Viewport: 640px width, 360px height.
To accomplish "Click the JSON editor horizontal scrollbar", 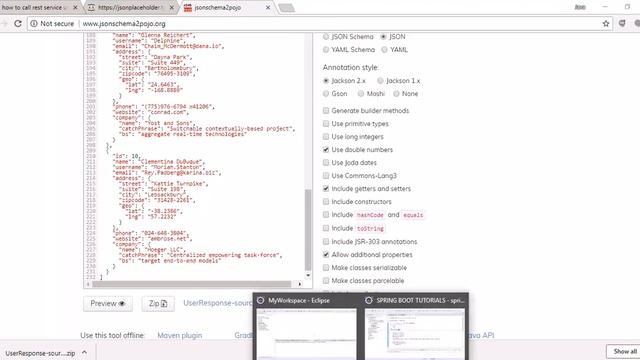I will tap(191, 284).
